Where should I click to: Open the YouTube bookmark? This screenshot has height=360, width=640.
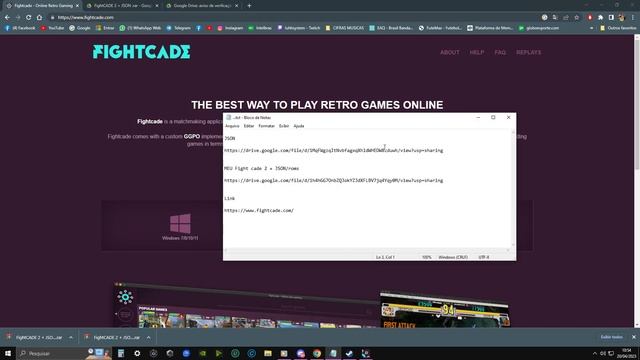coord(53,28)
